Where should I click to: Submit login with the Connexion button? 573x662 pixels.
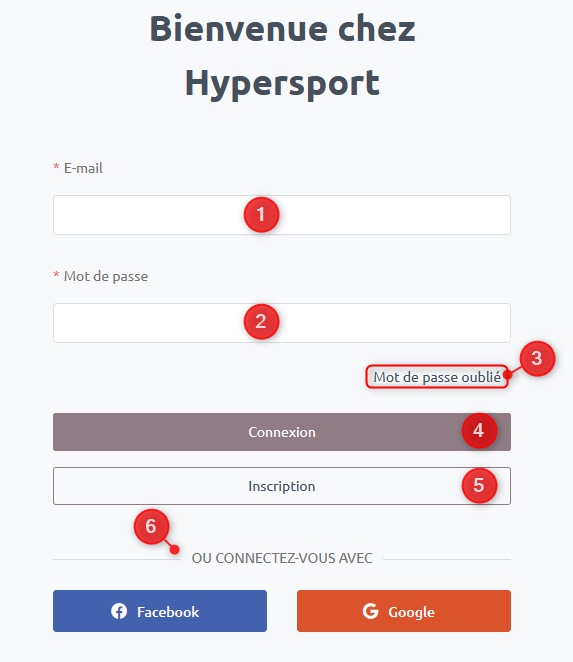click(x=282, y=432)
